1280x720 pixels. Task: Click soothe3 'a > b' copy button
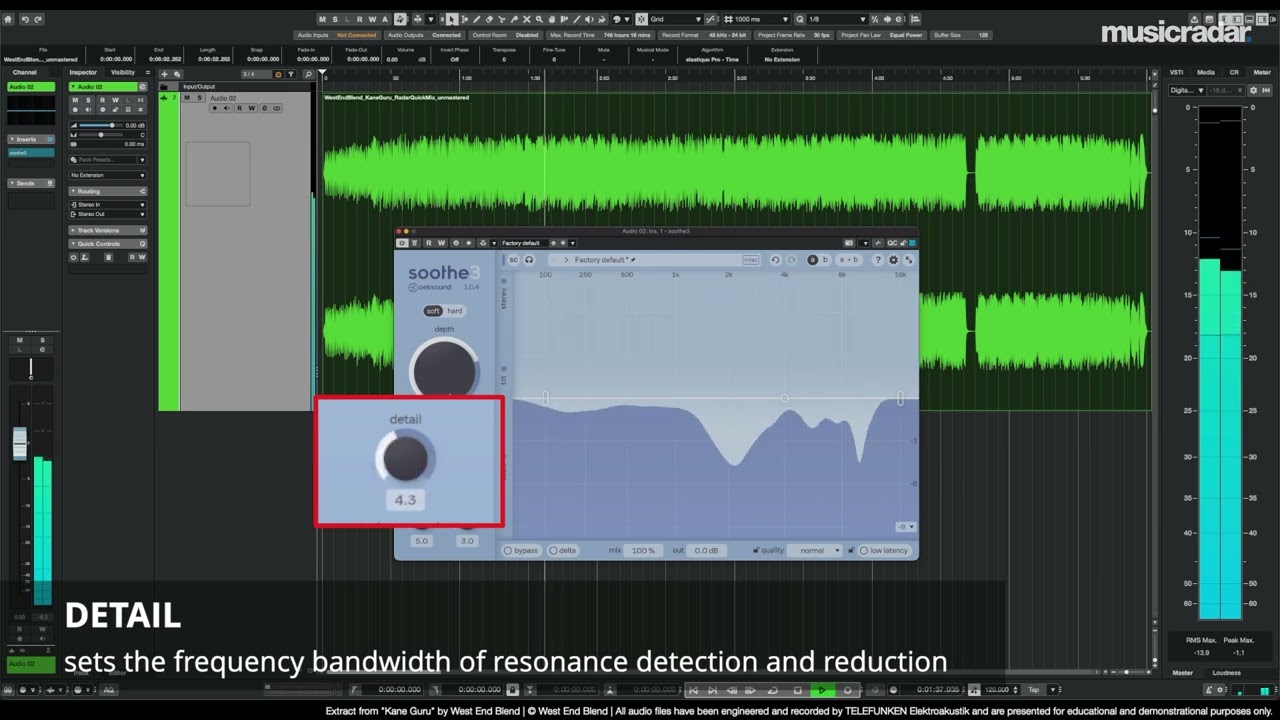point(849,260)
